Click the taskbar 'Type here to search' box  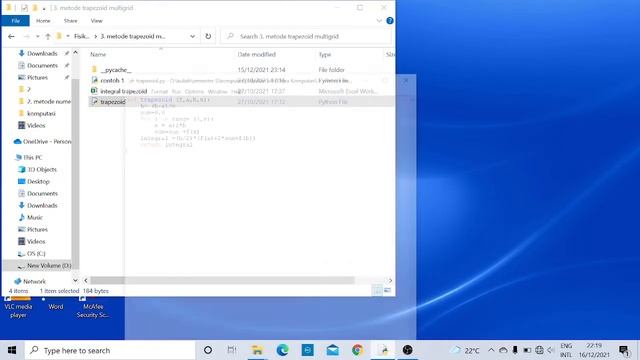110,350
